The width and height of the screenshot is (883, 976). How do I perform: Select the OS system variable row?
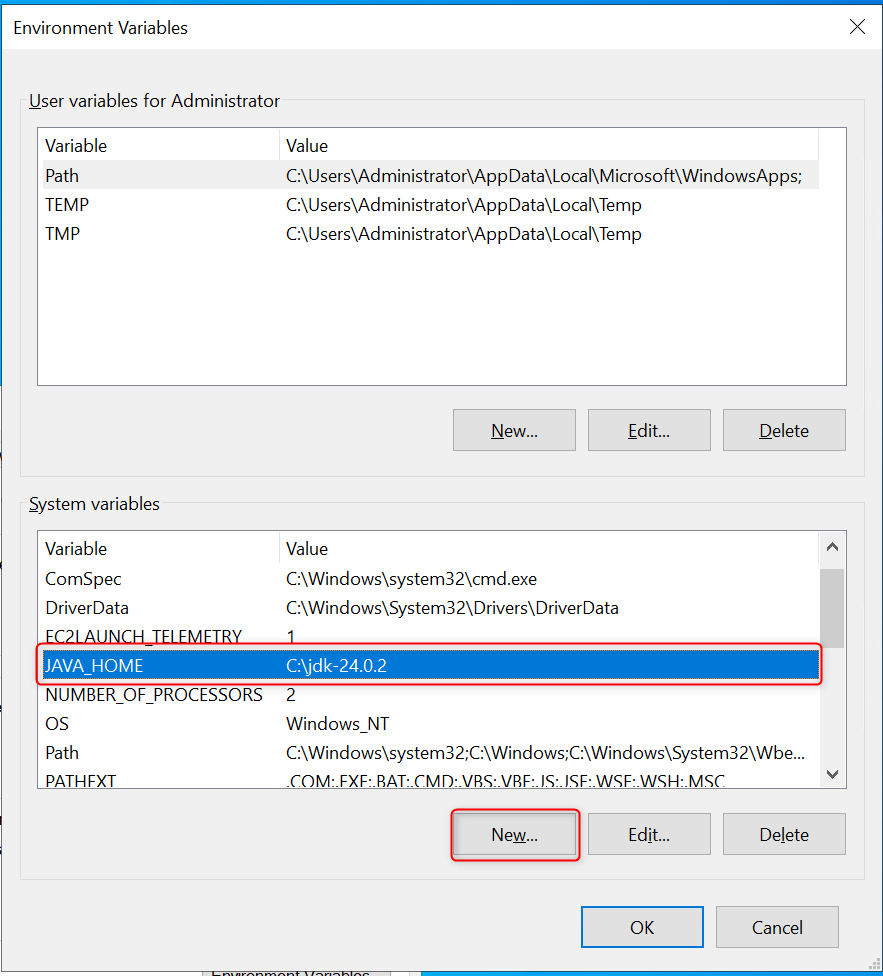point(431,724)
